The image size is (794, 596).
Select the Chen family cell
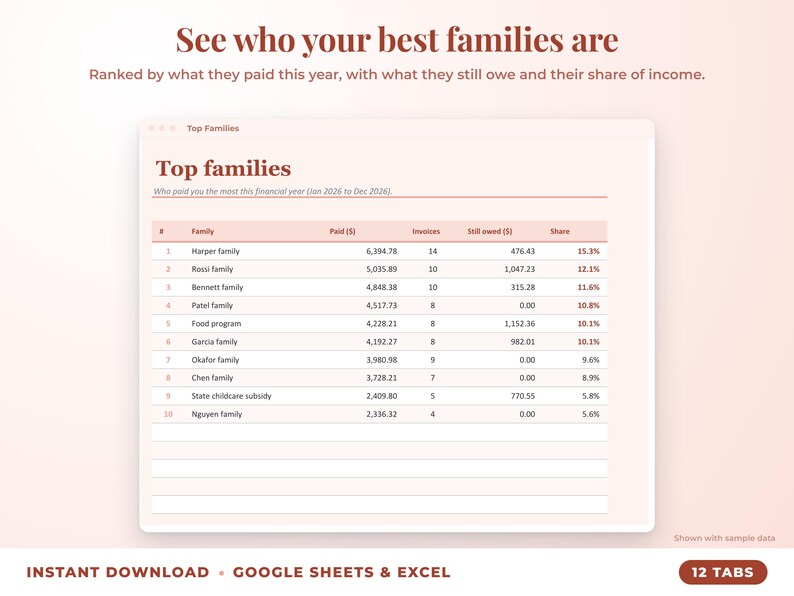pyautogui.click(x=212, y=378)
